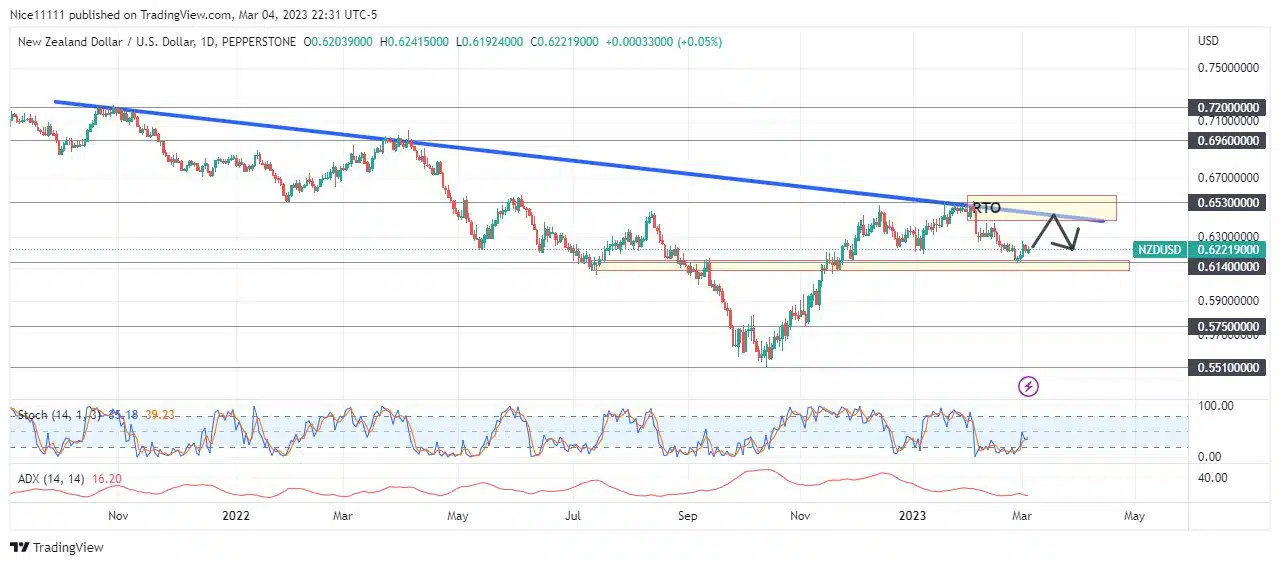Click the current price 0.62219000 label
The height and width of the screenshot is (565, 1280).
[x=1227, y=250]
